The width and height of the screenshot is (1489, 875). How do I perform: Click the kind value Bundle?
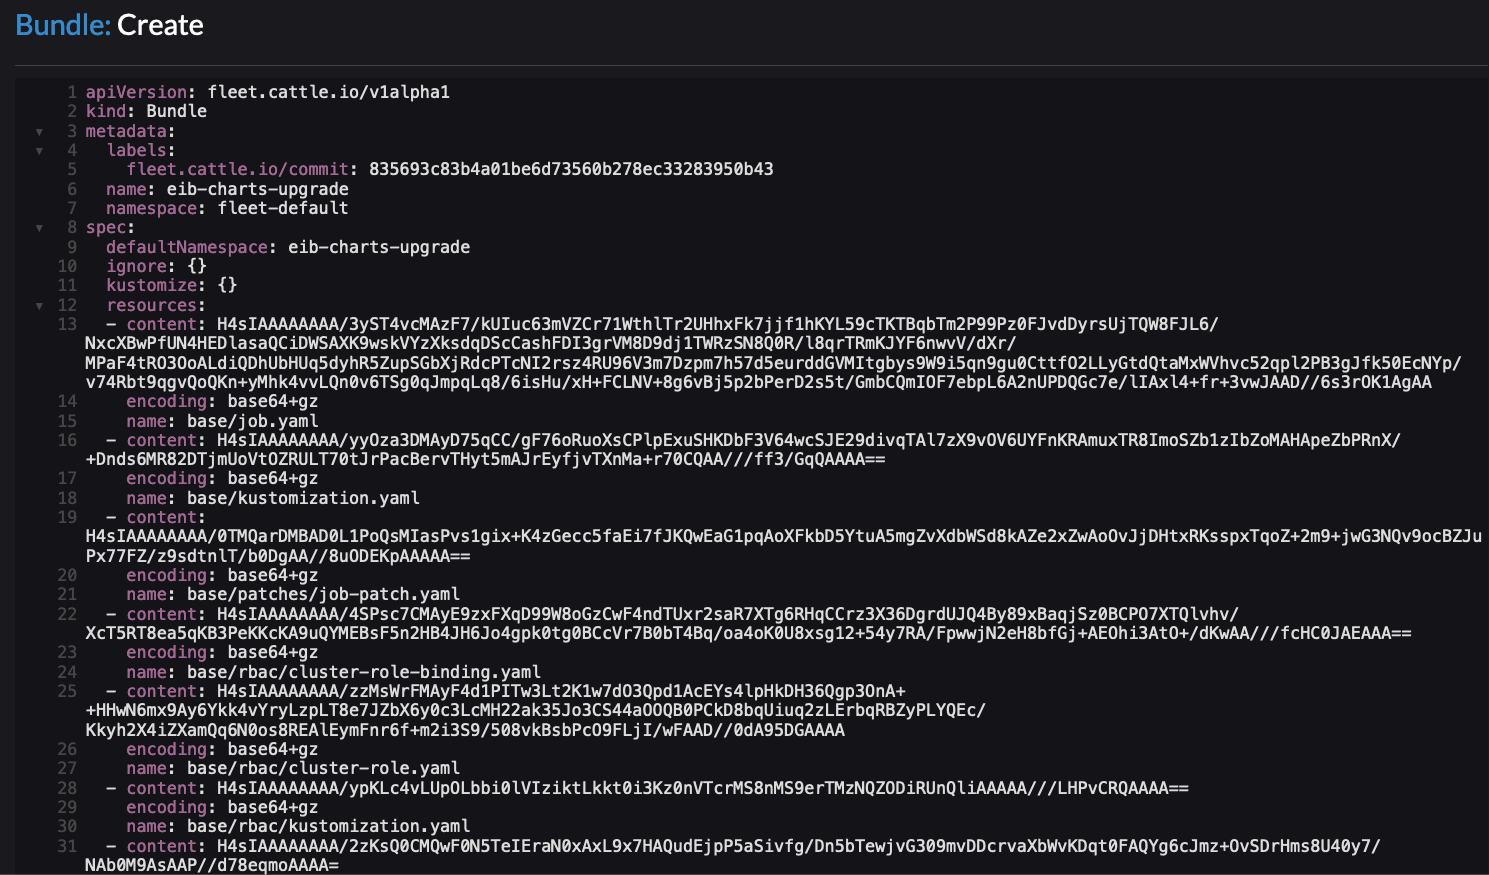click(176, 111)
